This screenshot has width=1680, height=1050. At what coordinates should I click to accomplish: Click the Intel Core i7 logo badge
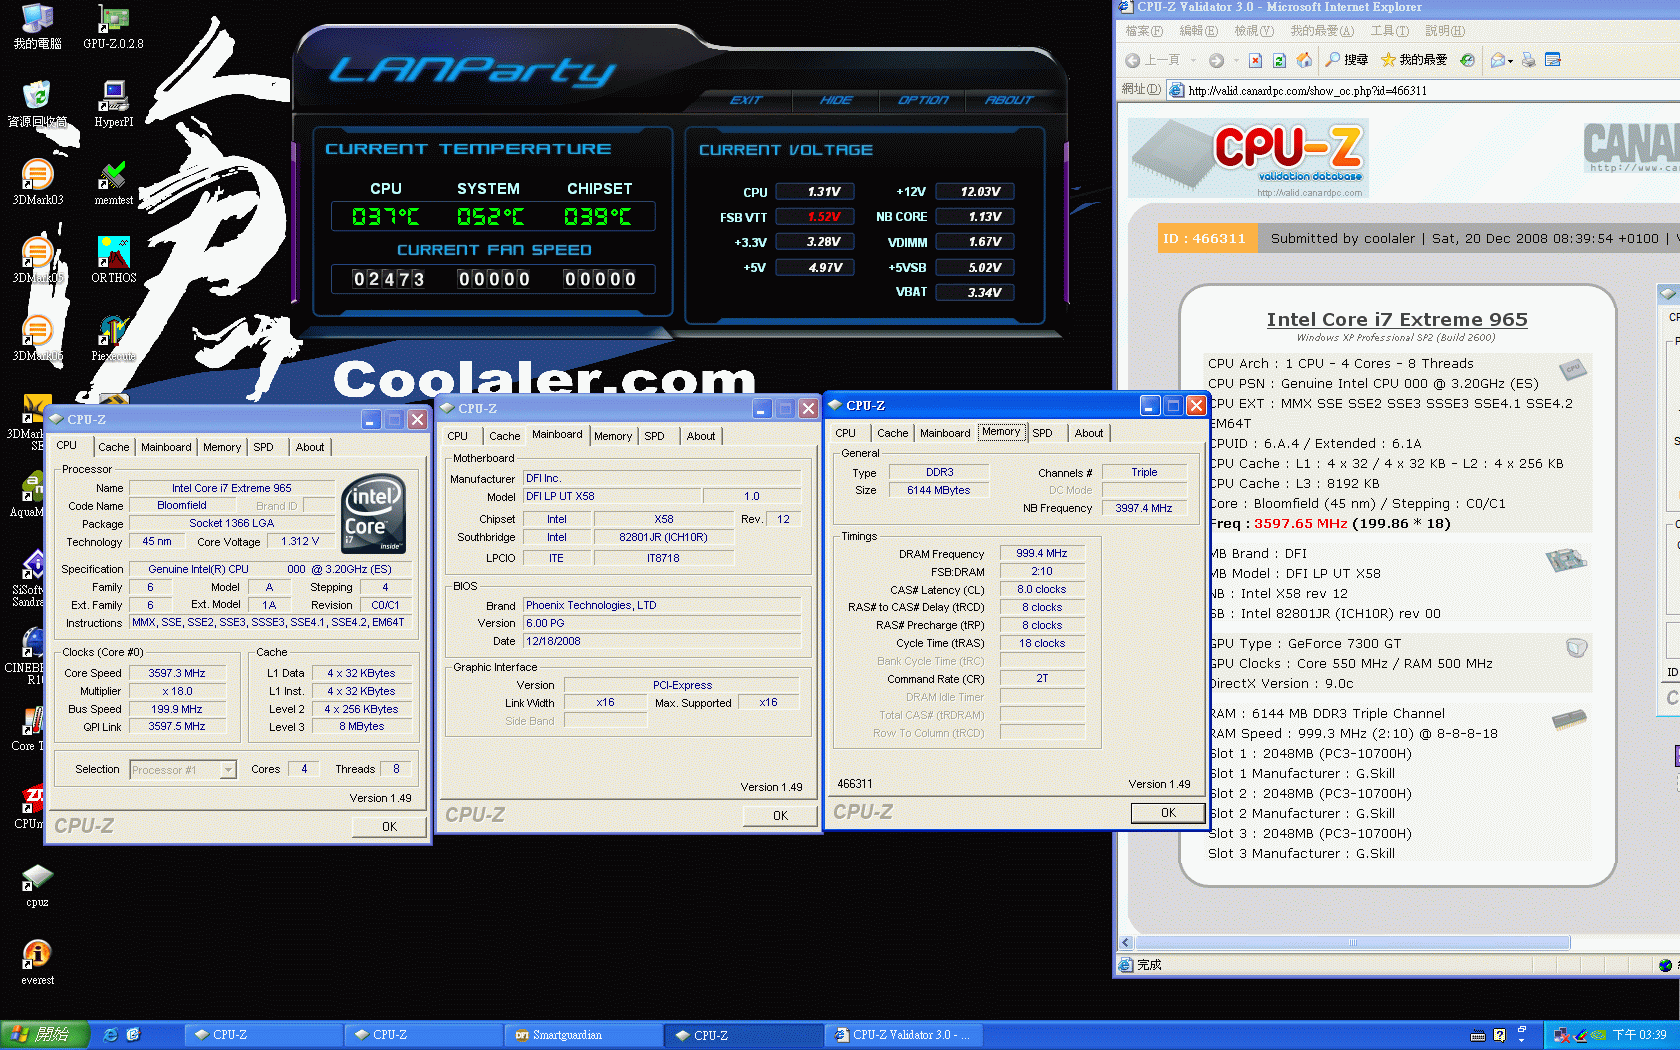[373, 514]
